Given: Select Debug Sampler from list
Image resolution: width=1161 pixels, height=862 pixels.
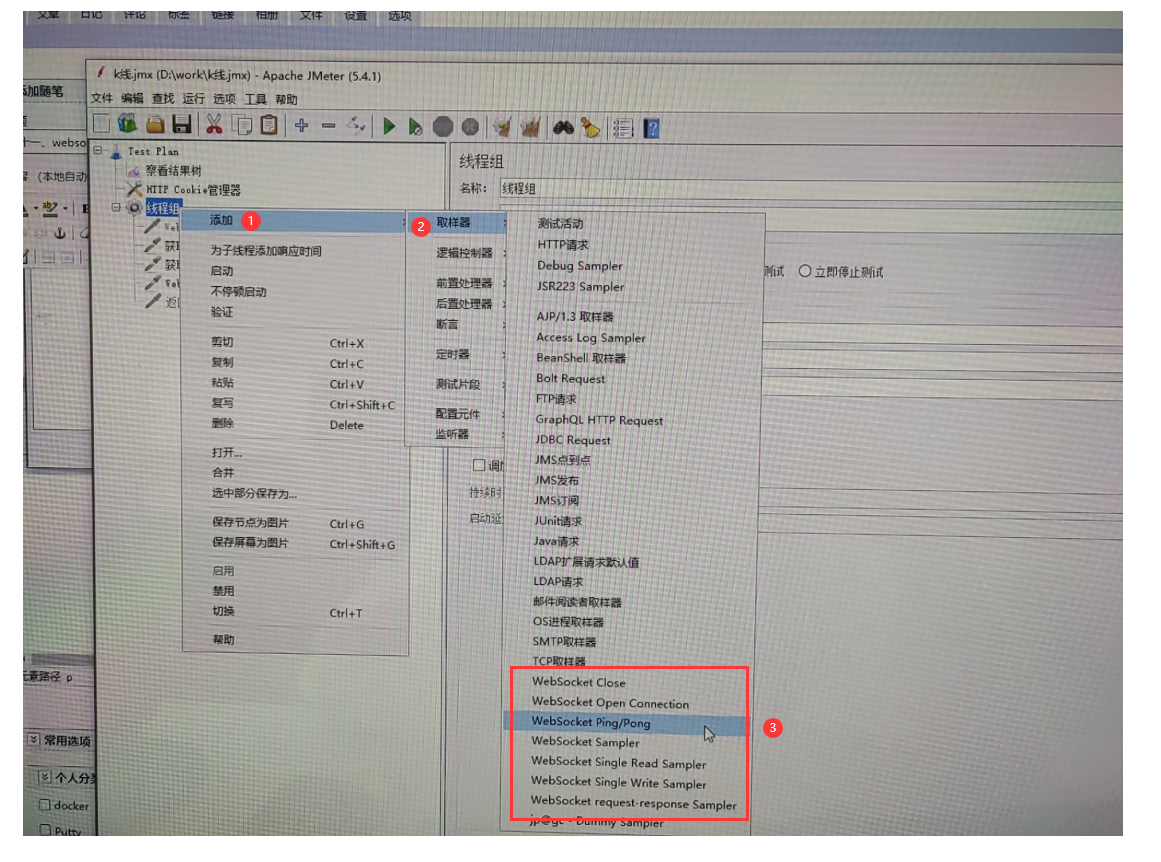Looking at the screenshot, I should [x=580, y=266].
